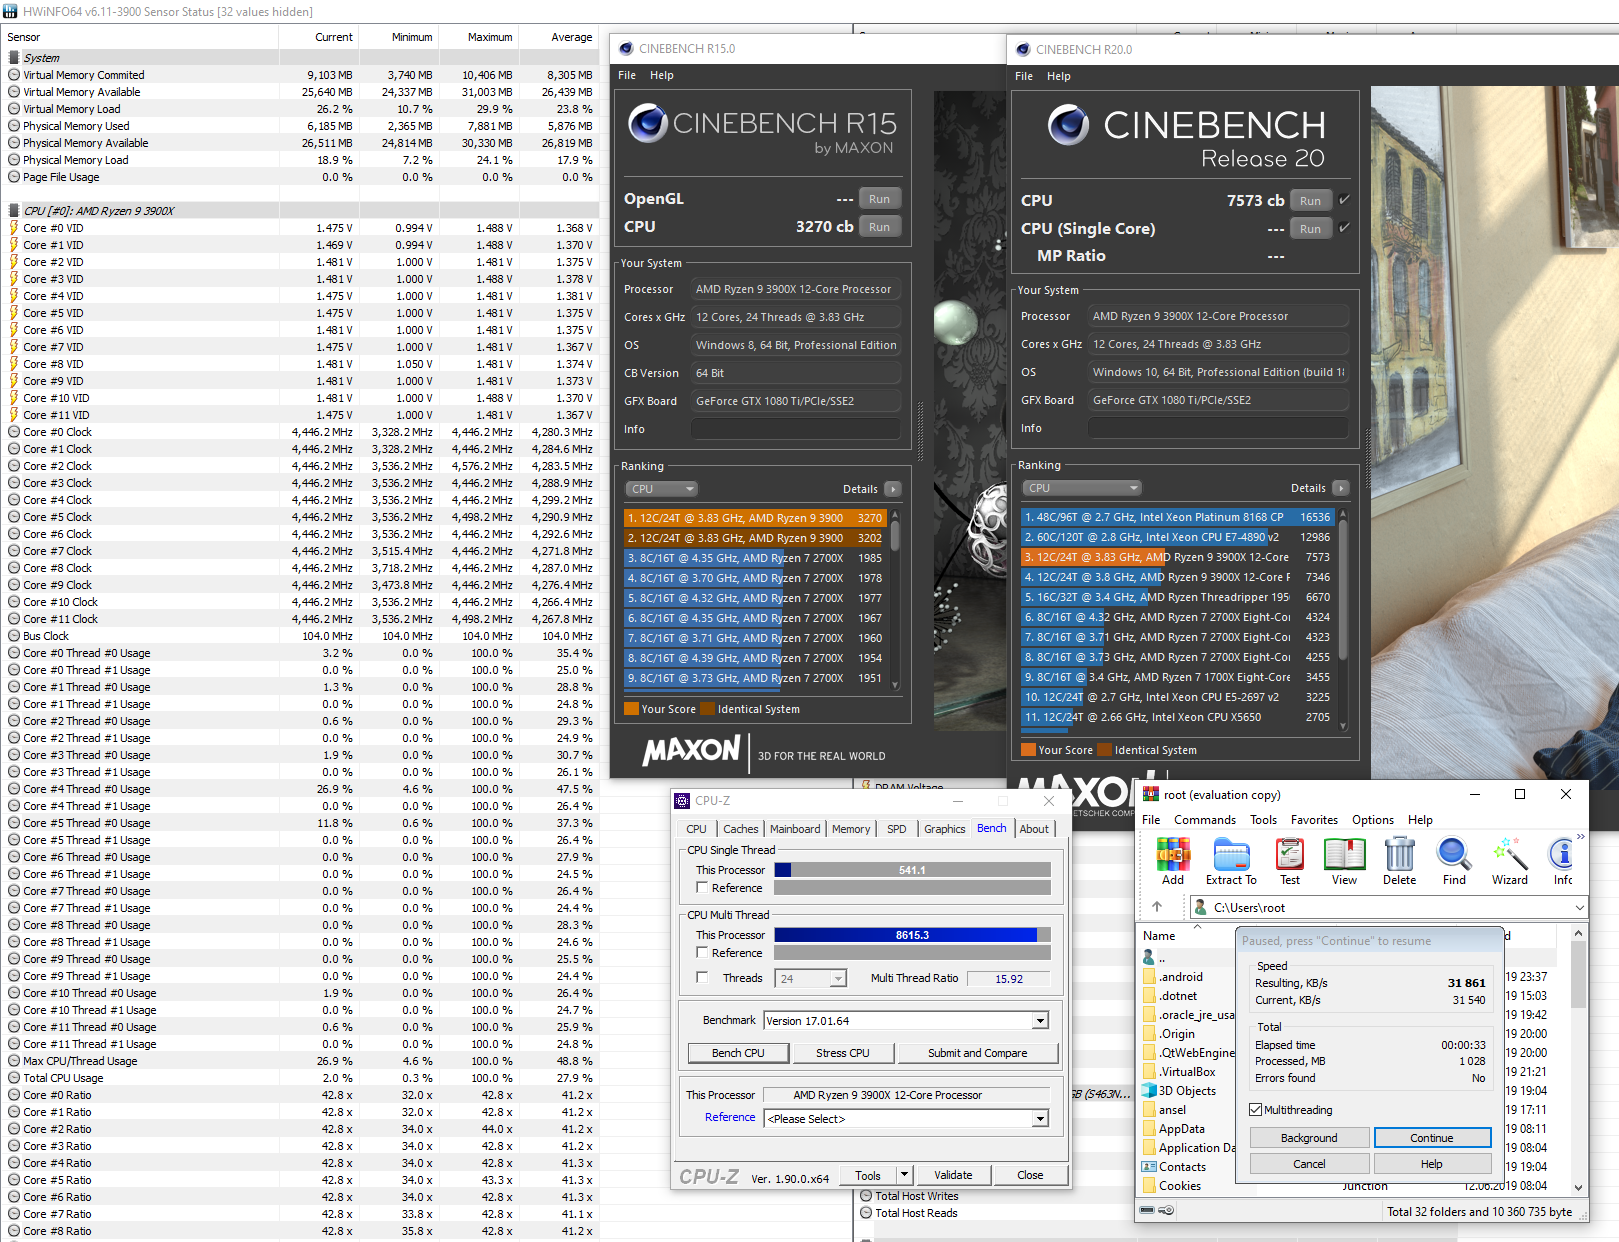Click the ansel folder icon in WinRAR
The image size is (1619, 1242).
1149,1110
